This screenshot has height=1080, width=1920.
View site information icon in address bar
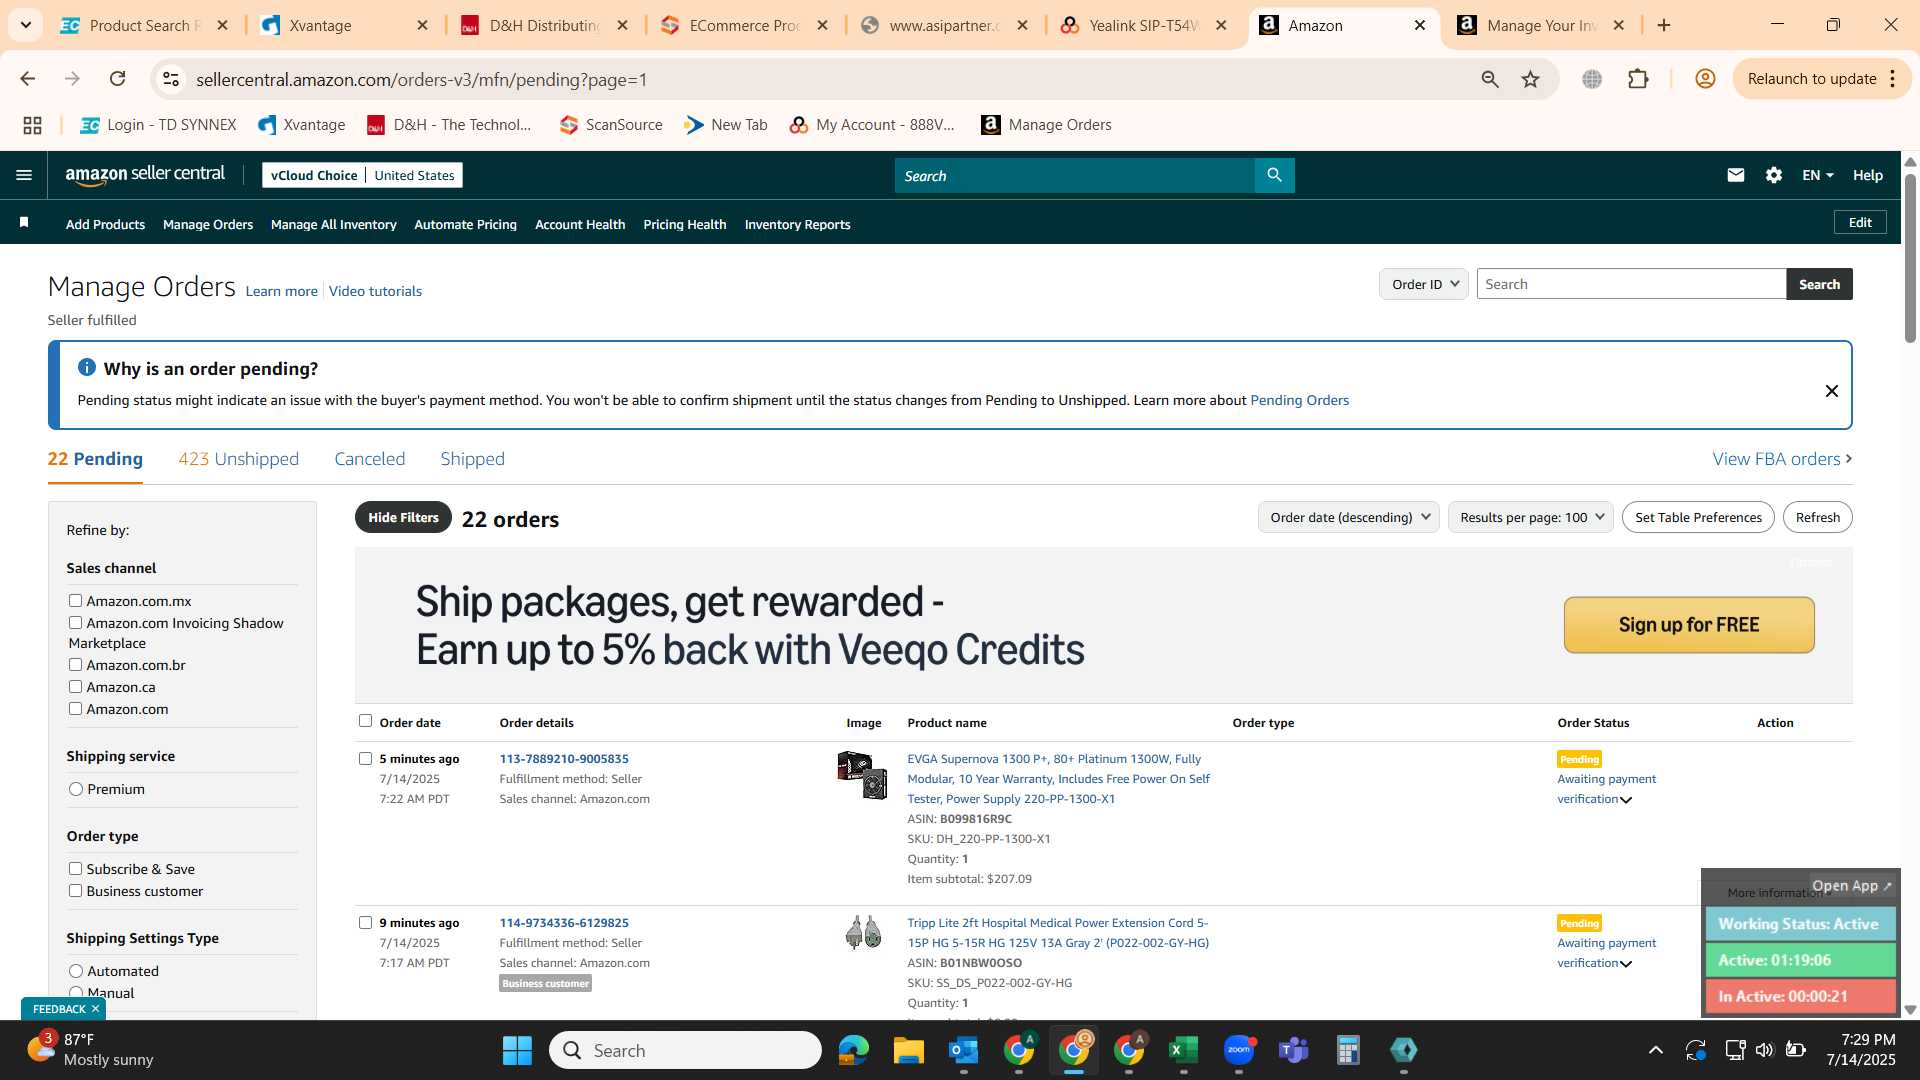pyautogui.click(x=171, y=79)
